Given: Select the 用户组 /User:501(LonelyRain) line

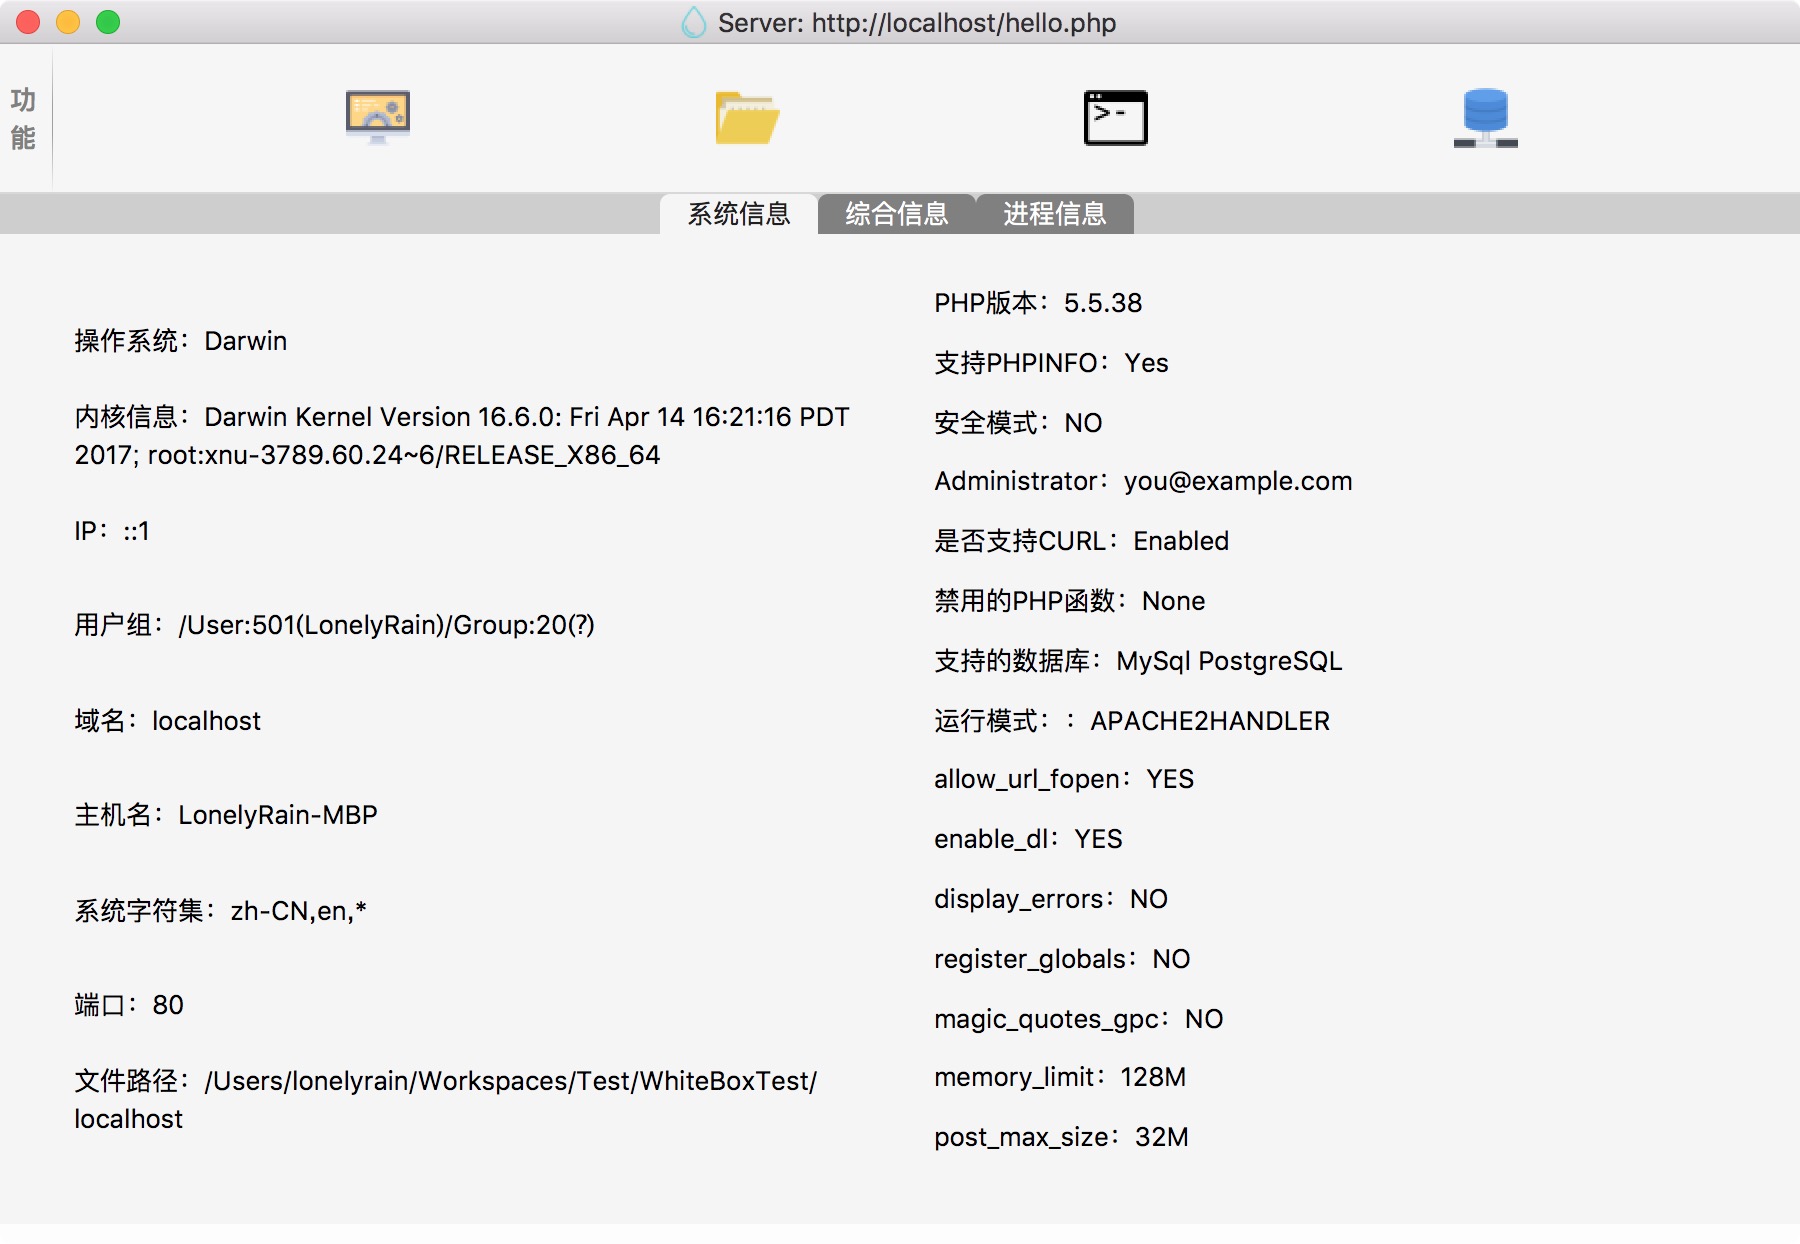Looking at the screenshot, I should click(x=335, y=625).
